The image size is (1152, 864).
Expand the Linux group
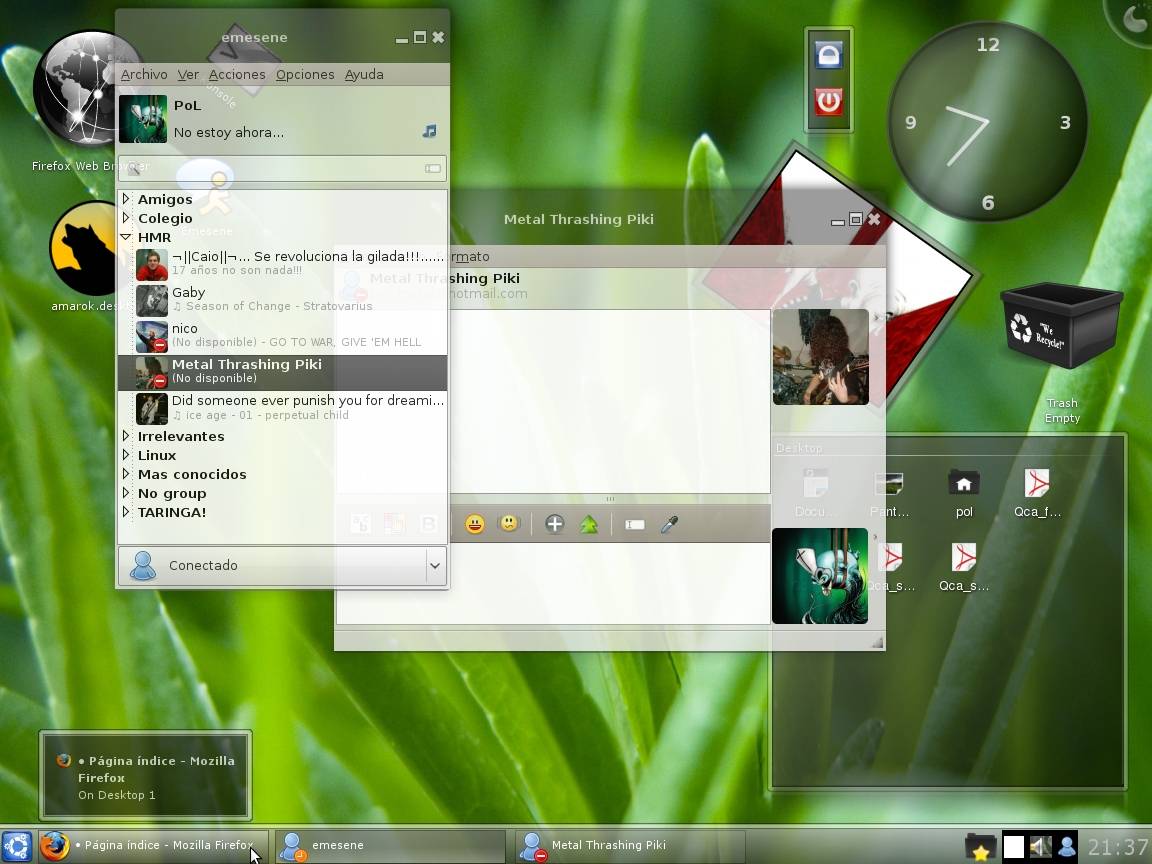[x=126, y=455]
